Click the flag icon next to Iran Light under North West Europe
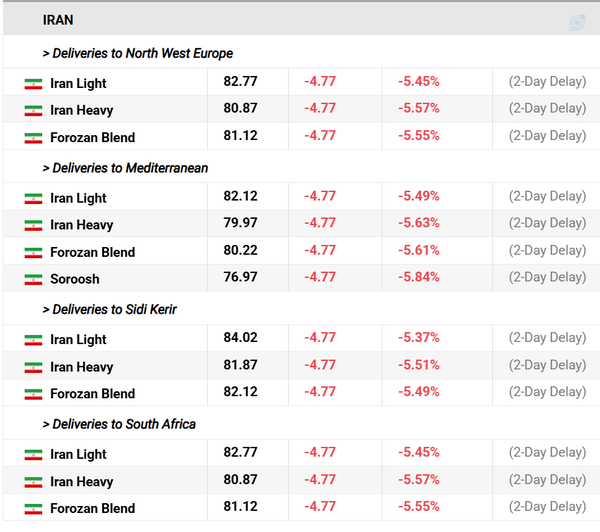600x532 pixels. click(x=33, y=83)
